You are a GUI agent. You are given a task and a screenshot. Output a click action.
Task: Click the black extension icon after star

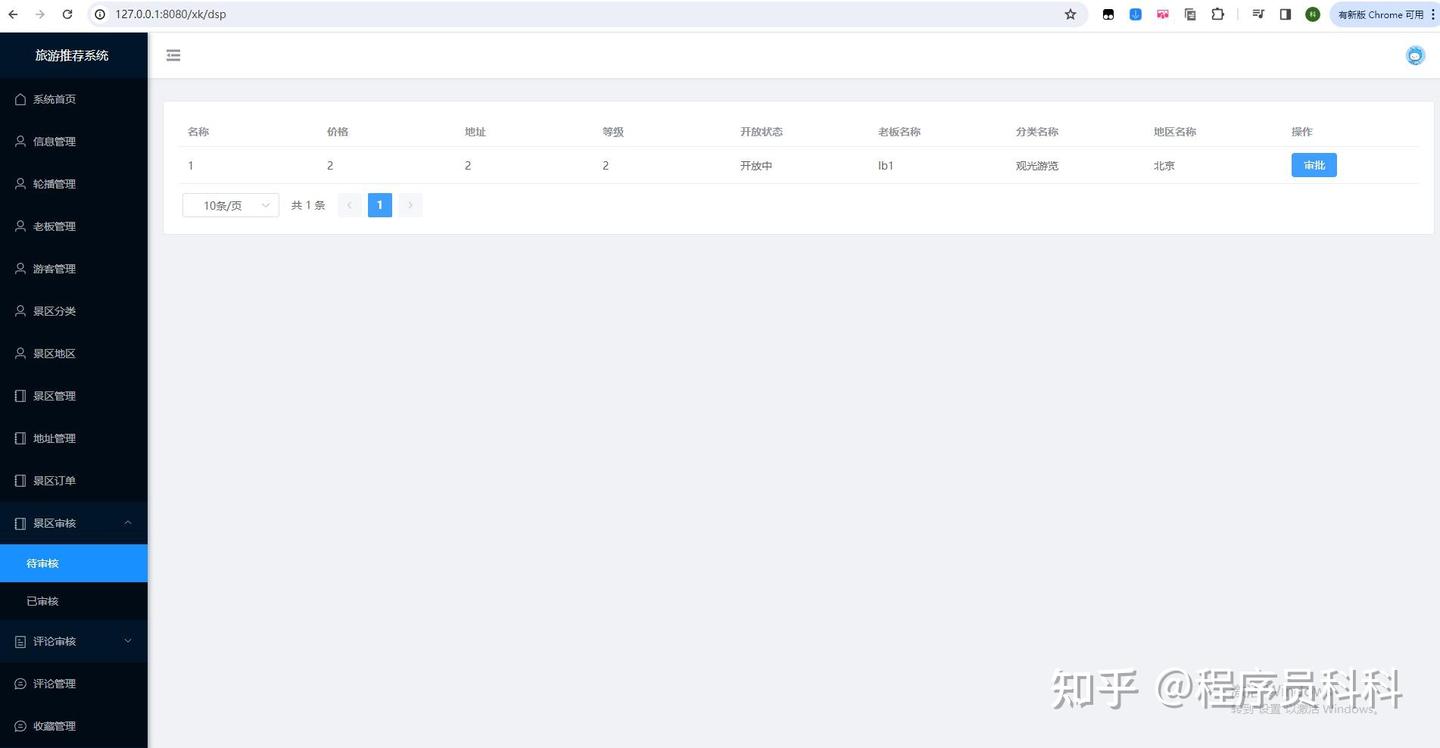1108,14
